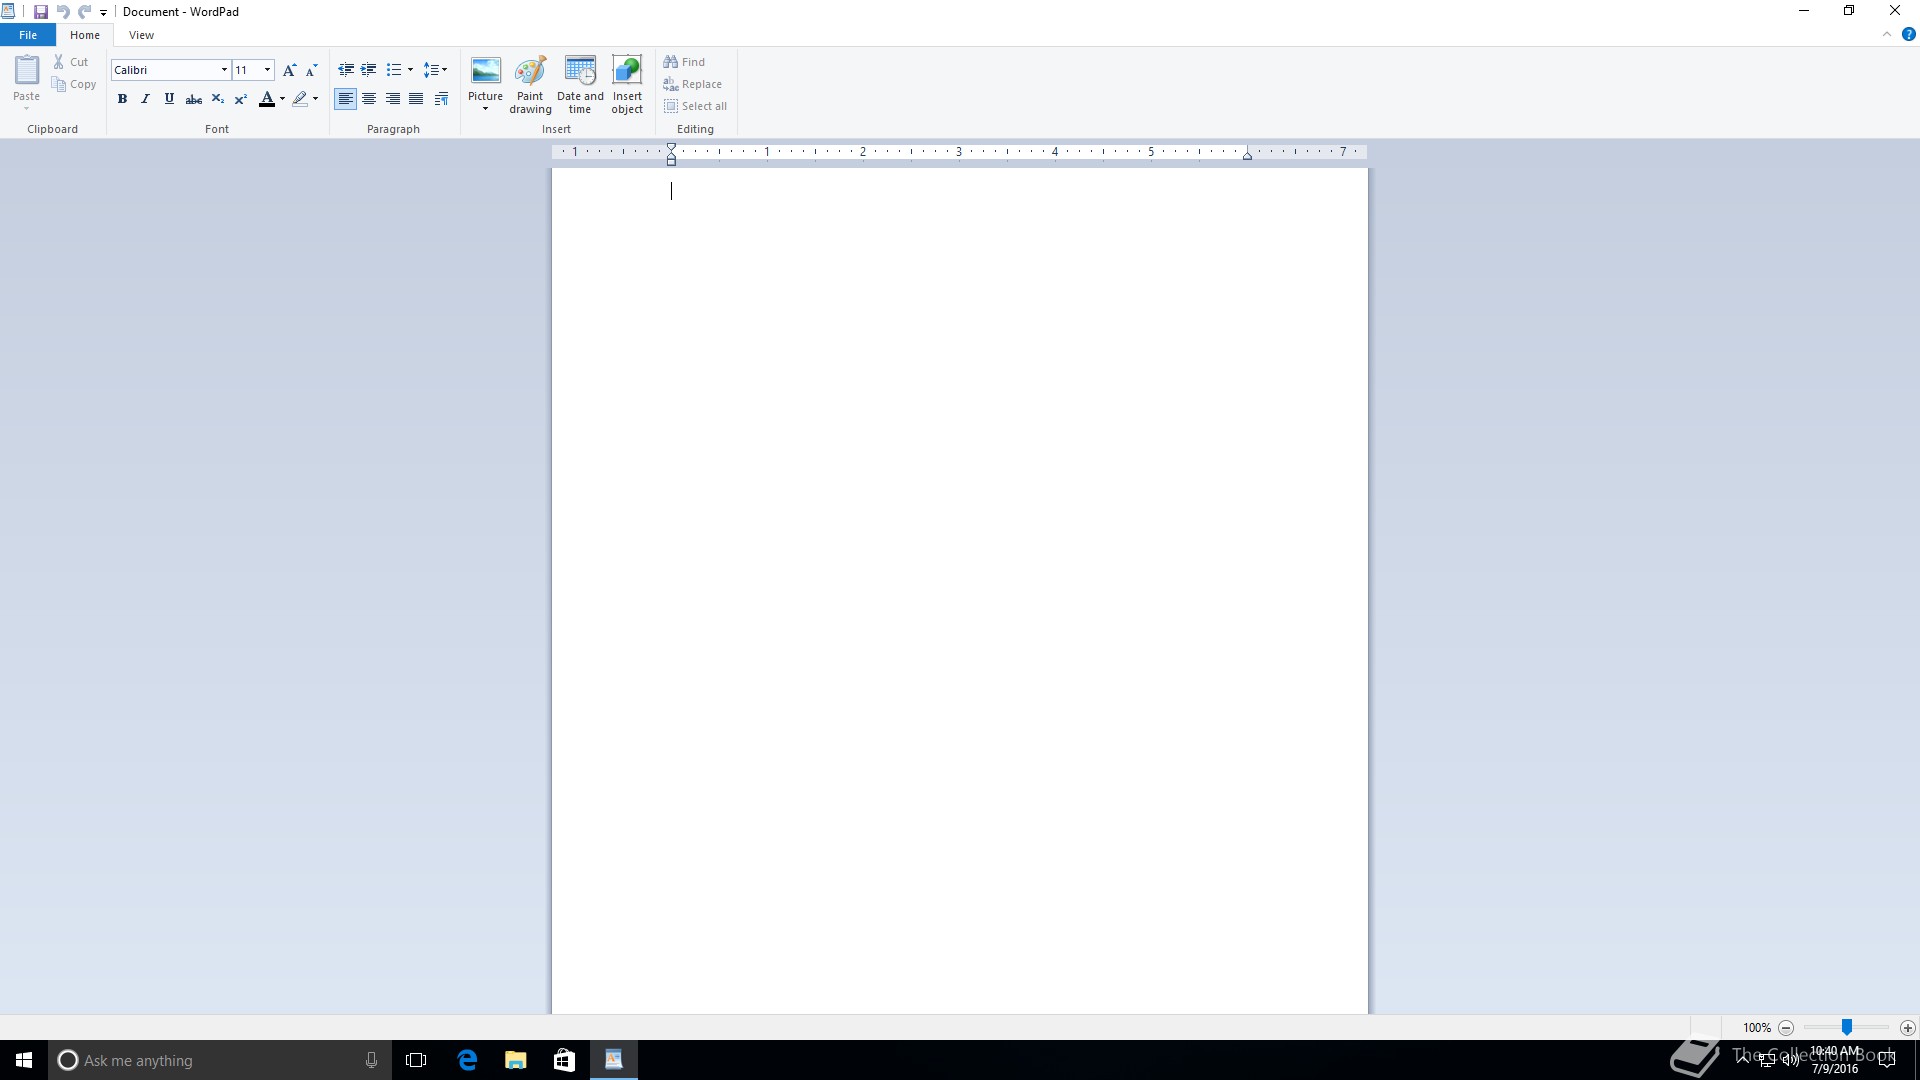Viewport: 1920px width, 1080px height.
Task: Enable center text alignment
Action: (x=369, y=99)
